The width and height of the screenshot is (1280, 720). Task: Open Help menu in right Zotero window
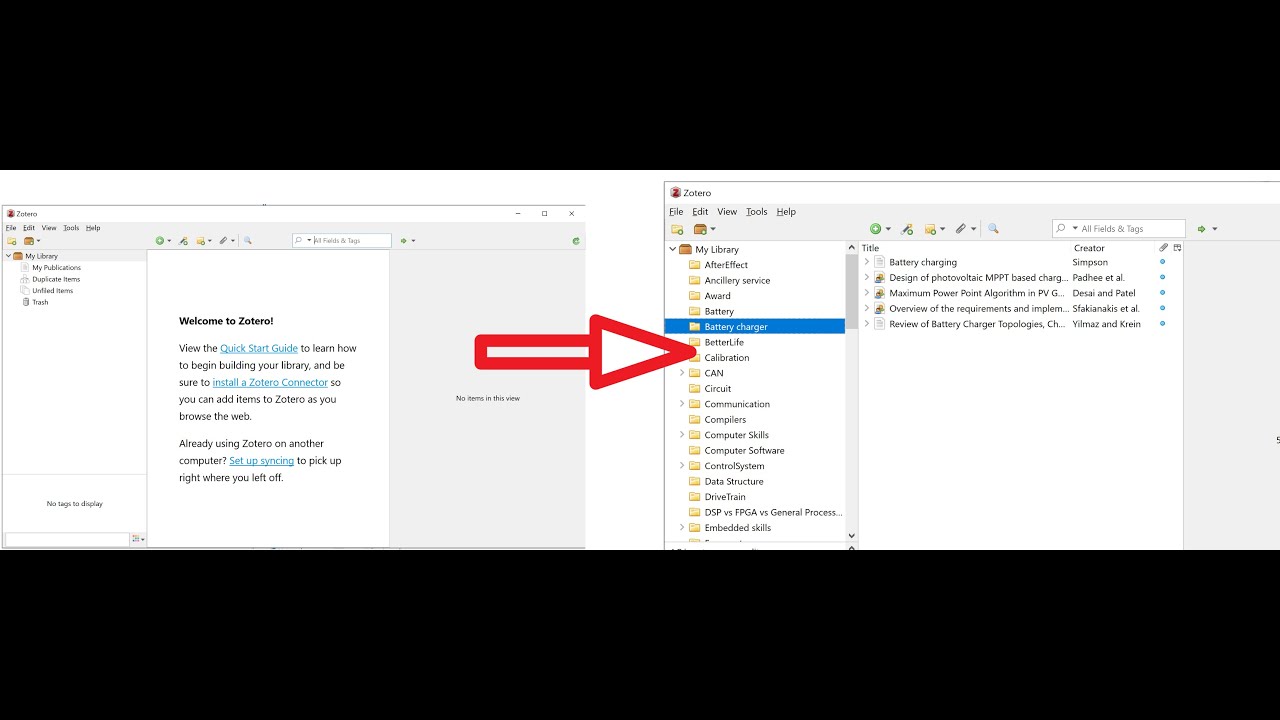pyautogui.click(x=786, y=212)
